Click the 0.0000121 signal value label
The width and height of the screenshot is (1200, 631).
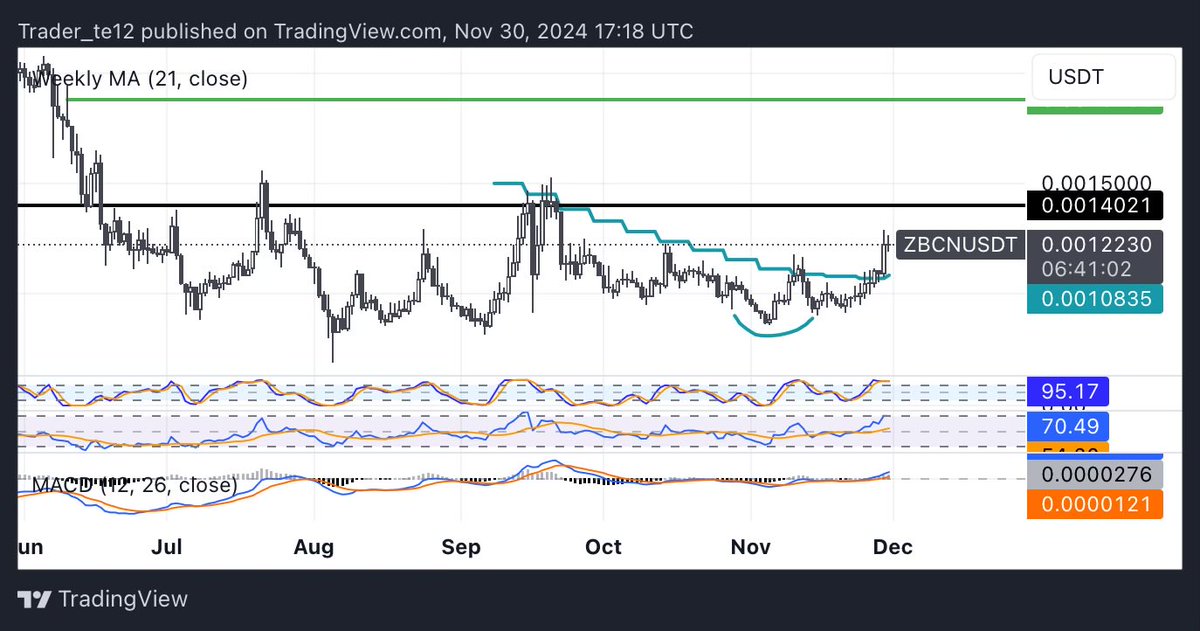[1095, 504]
